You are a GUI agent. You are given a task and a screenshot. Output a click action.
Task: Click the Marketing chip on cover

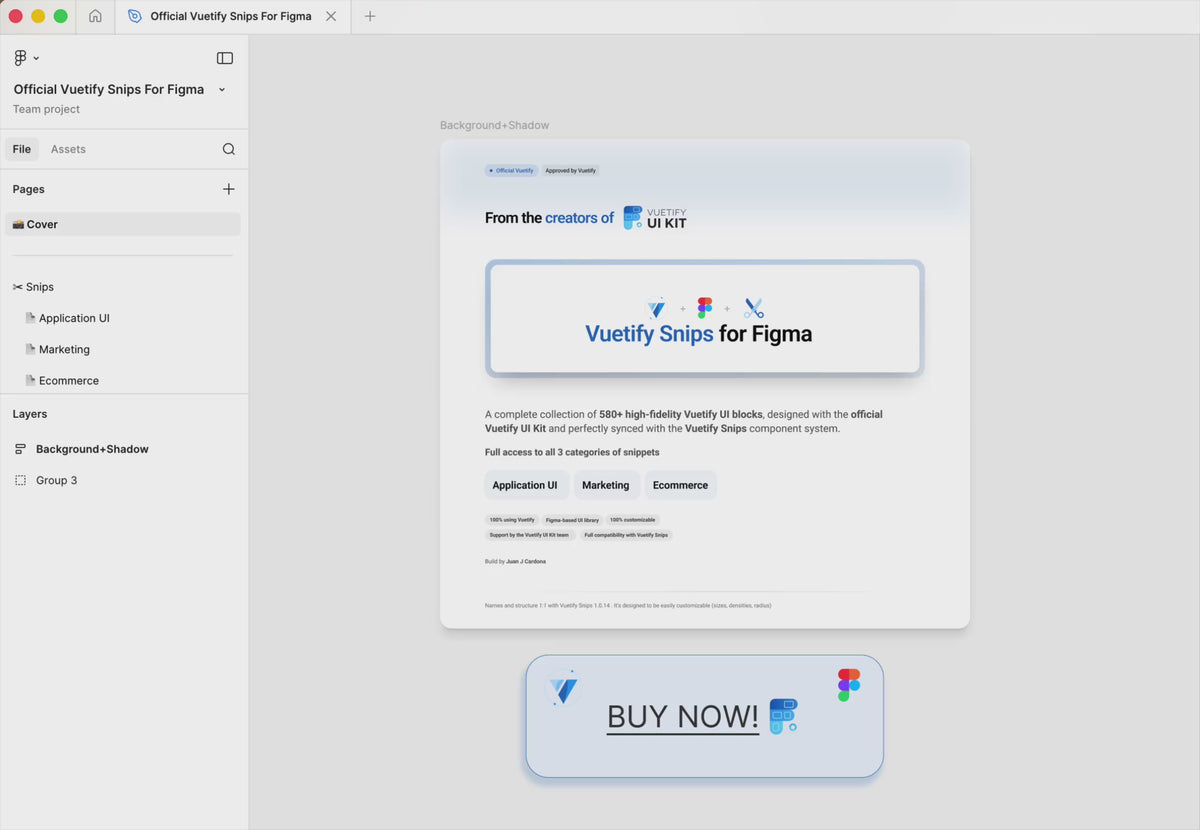point(606,485)
